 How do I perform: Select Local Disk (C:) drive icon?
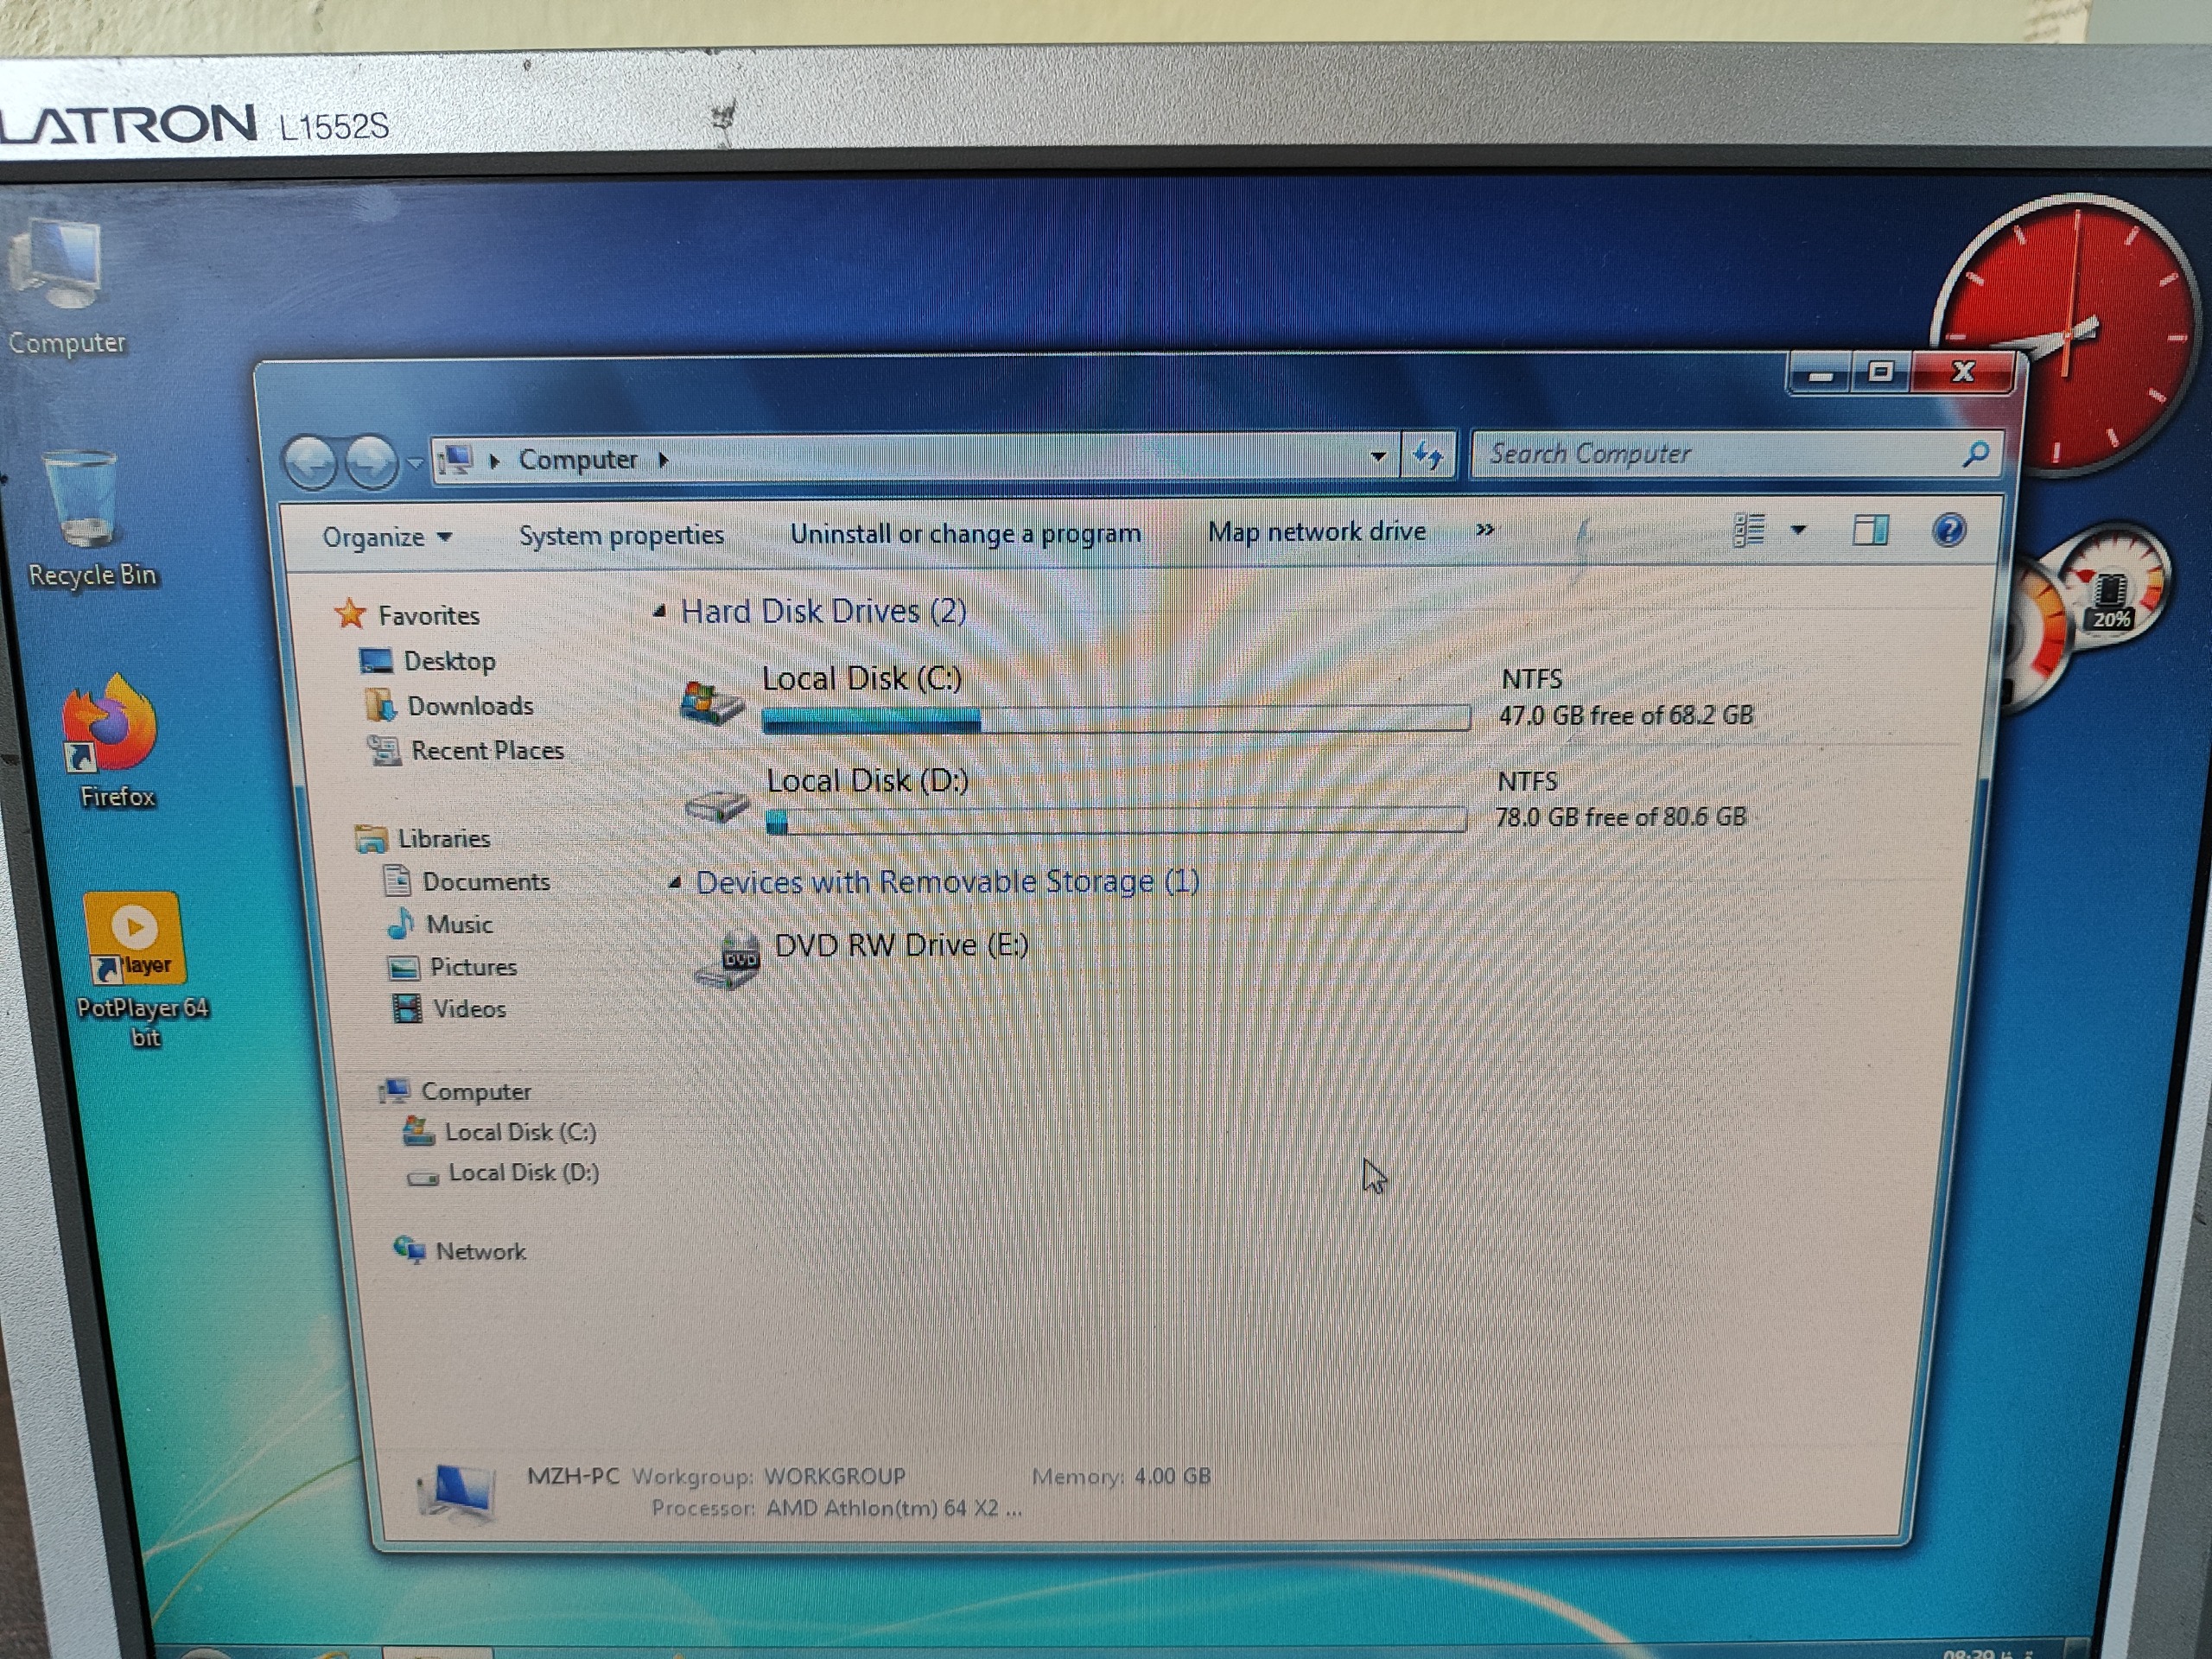point(712,700)
